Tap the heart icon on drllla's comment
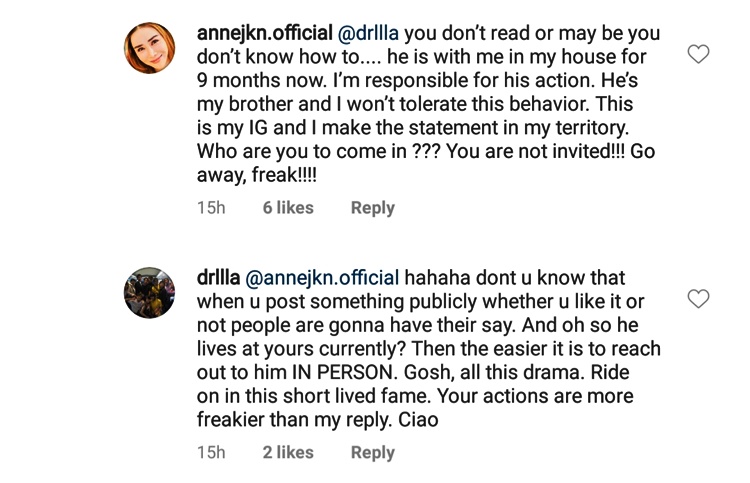Image resolution: width=750 pixels, height=483 pixels. pos(698,299)
